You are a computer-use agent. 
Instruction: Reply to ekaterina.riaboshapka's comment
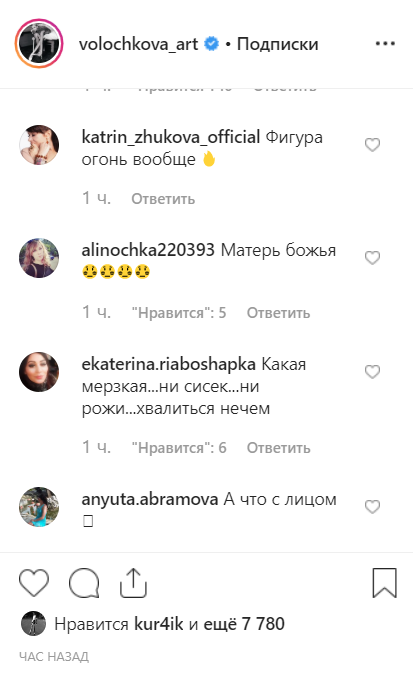coord(278,448)
